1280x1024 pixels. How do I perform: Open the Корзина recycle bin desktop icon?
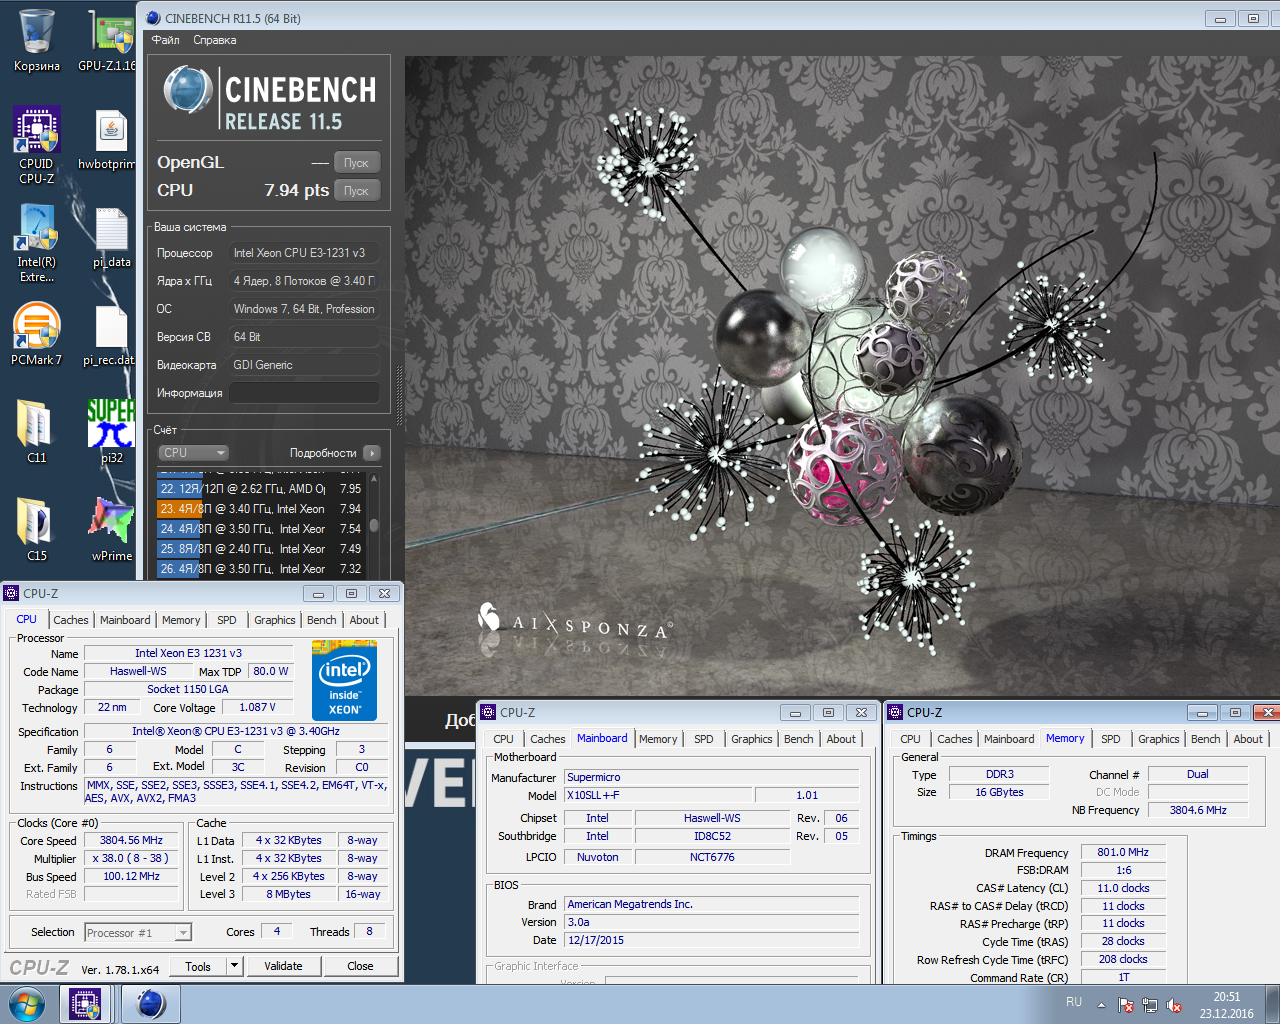(37, 40)
